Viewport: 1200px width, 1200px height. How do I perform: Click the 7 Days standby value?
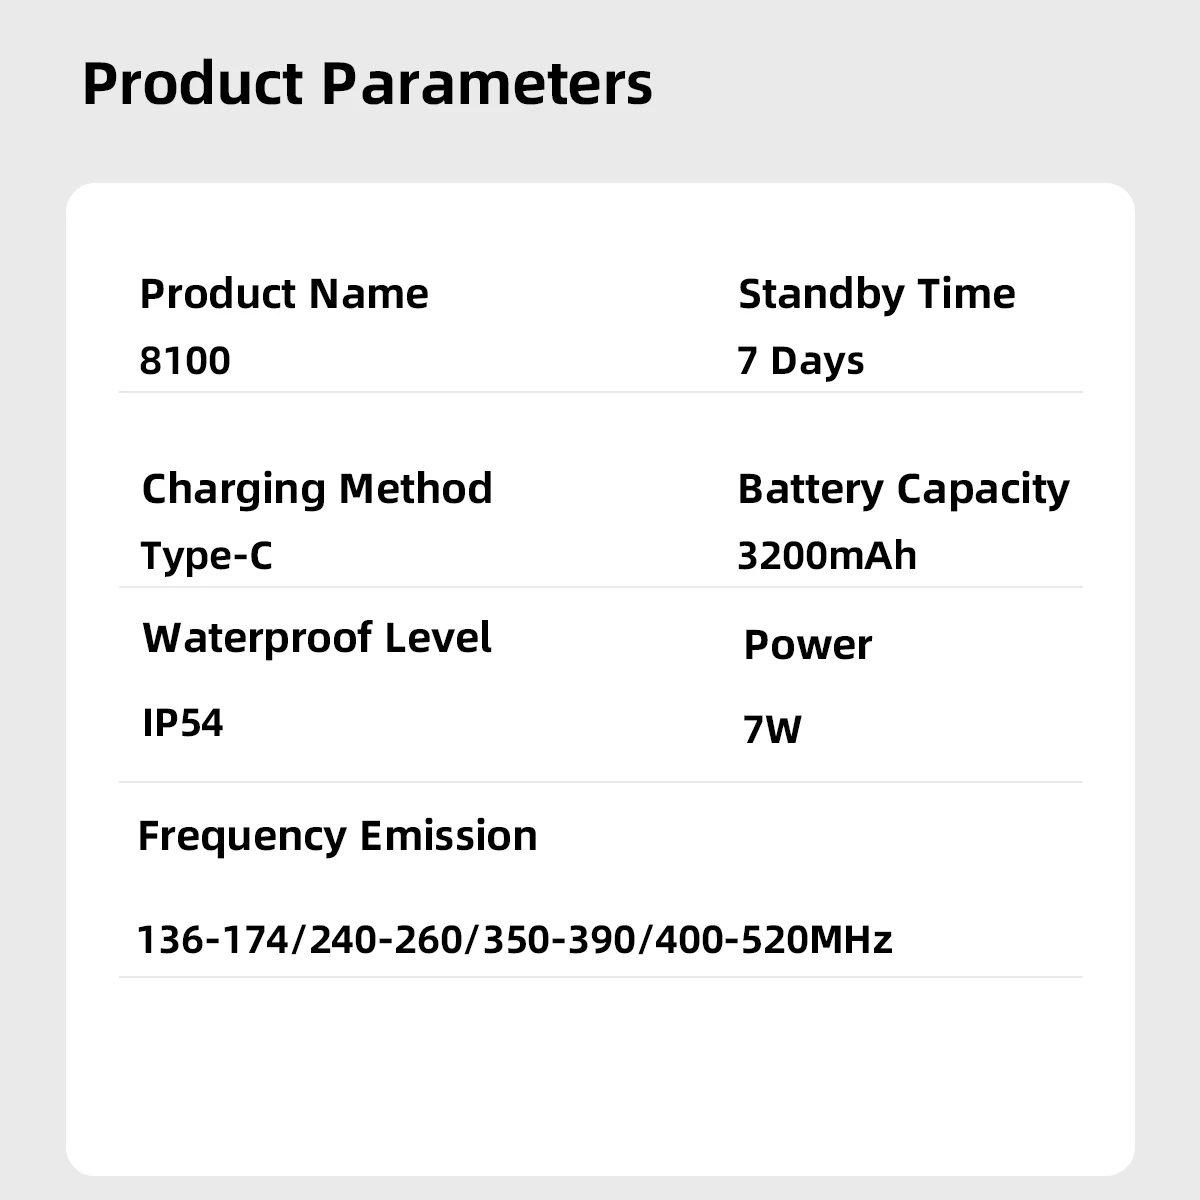[800, 360]
